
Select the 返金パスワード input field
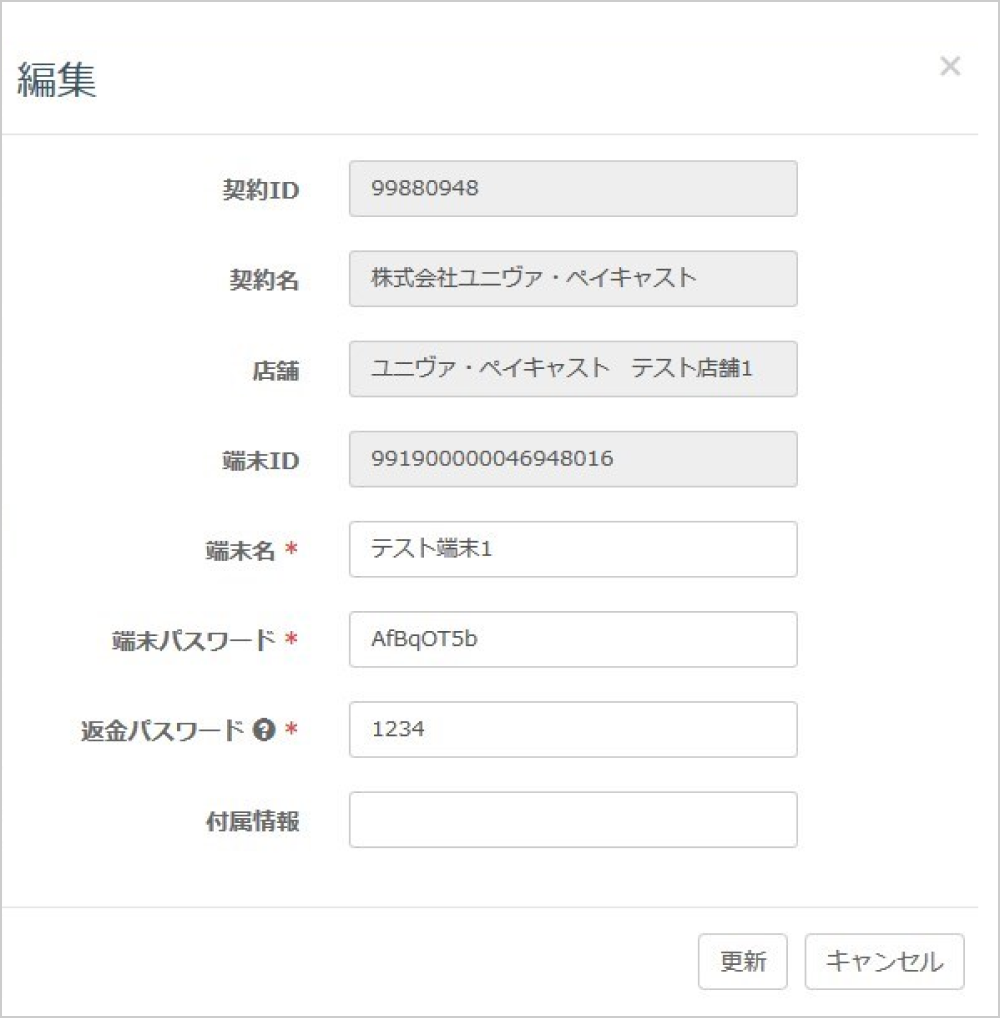point(573,729)
